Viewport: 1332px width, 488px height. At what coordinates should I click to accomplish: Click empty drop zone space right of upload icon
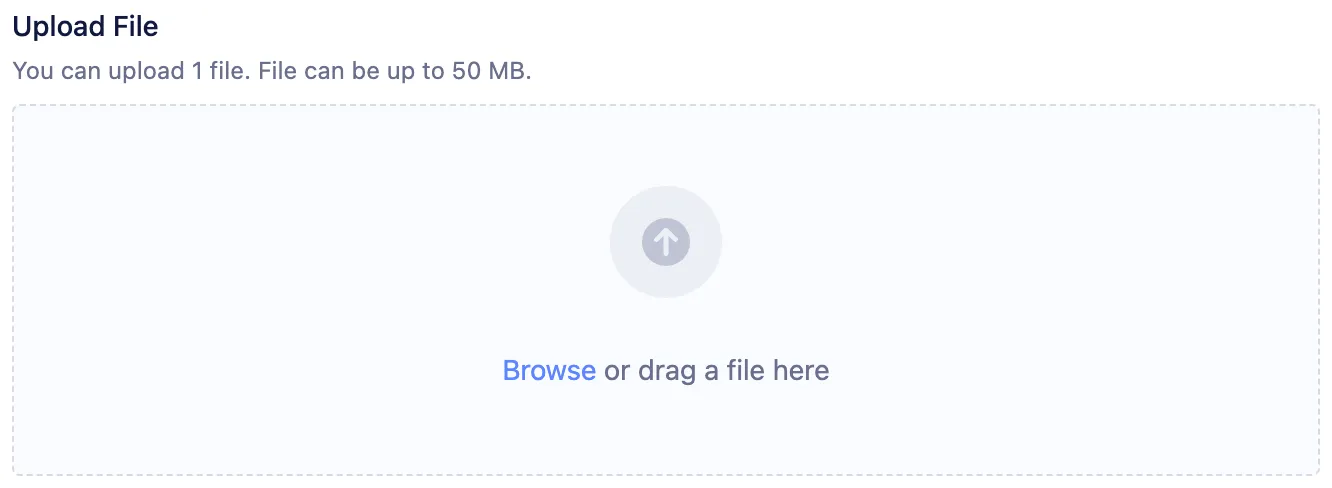(1000, 242)
